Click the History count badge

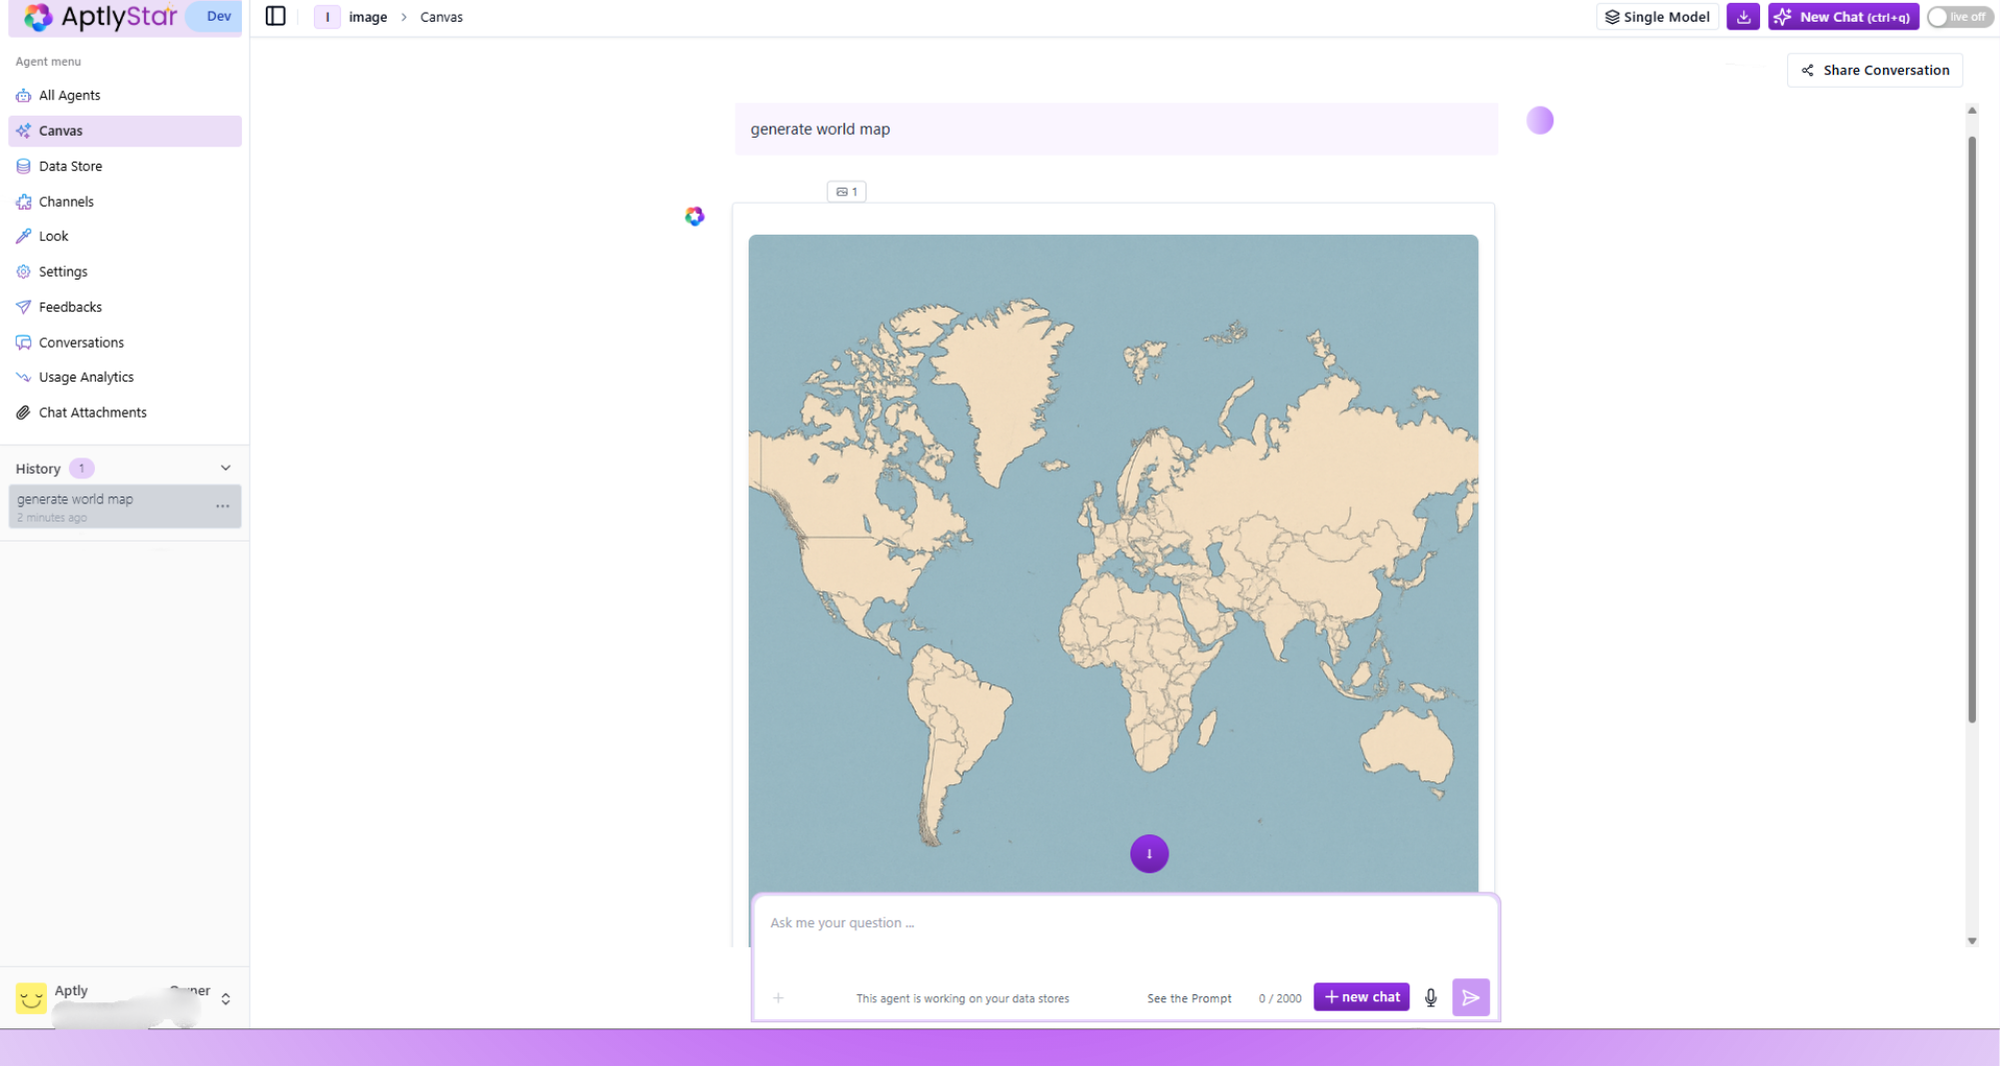(82, 468)
